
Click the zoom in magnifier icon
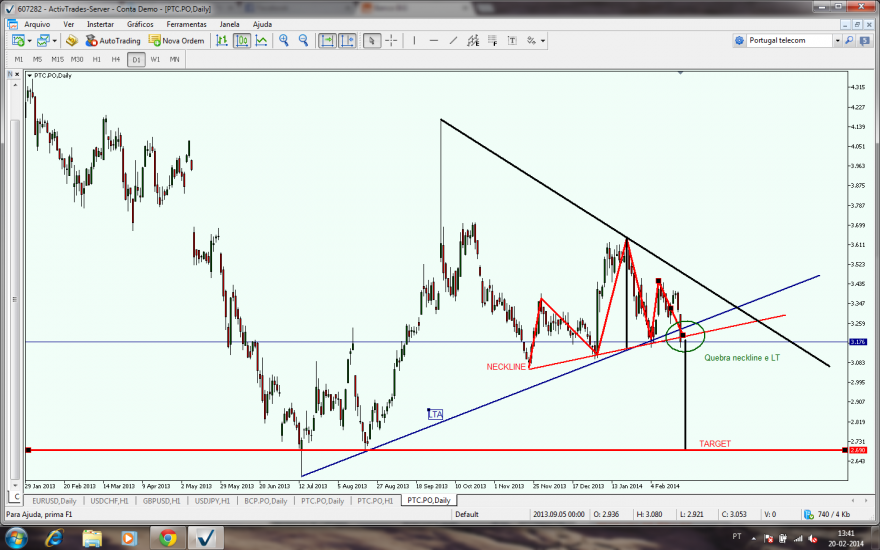click(x=284, y=40)
